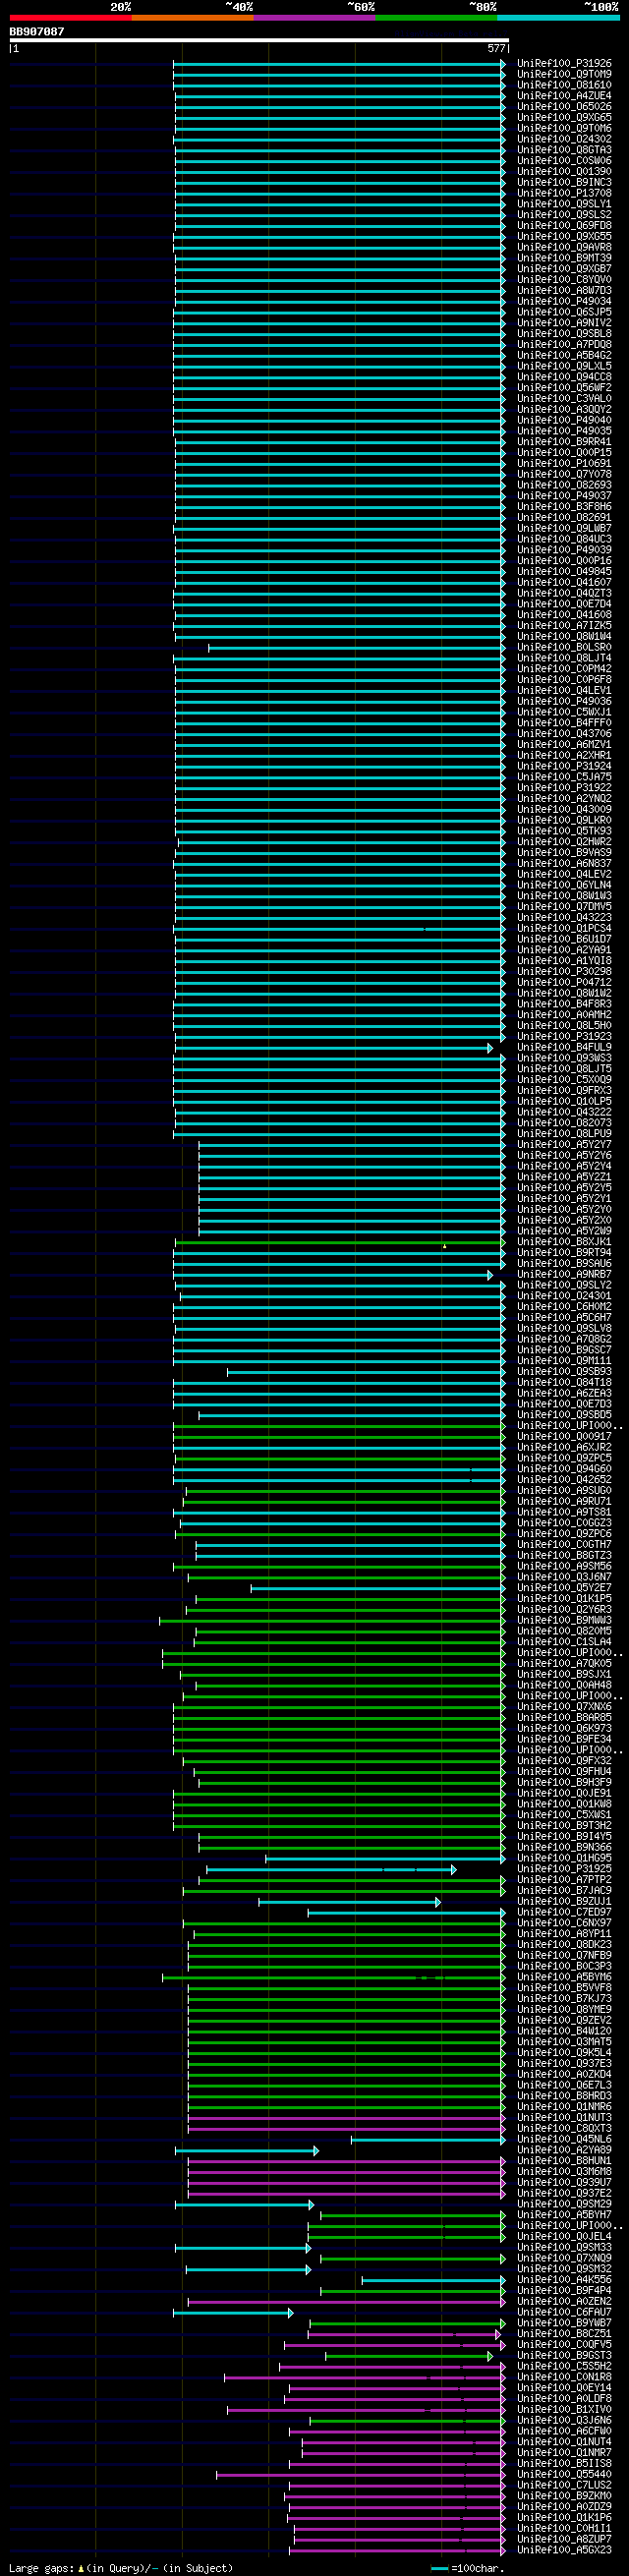Select label UniRef100_O24302
Viewport: 629px width, 2576px height.
pos(564,140)
